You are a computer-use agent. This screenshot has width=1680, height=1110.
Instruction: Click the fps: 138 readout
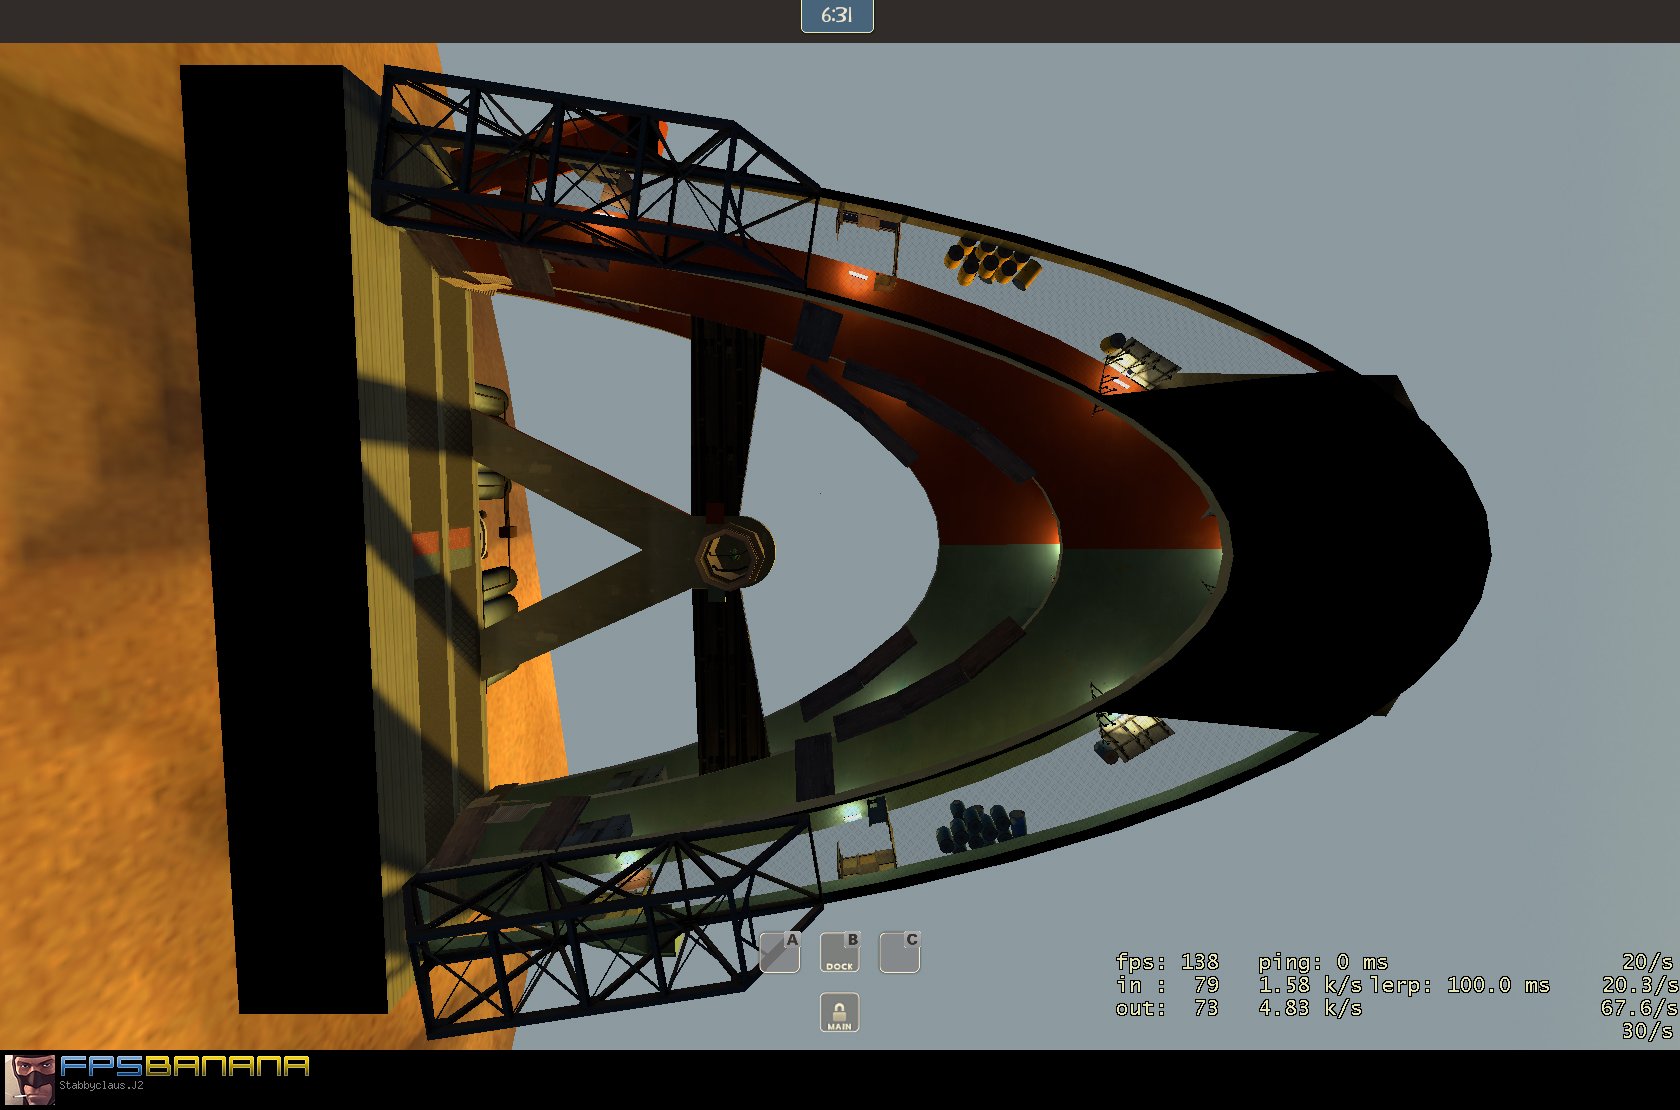(1167, 962)
